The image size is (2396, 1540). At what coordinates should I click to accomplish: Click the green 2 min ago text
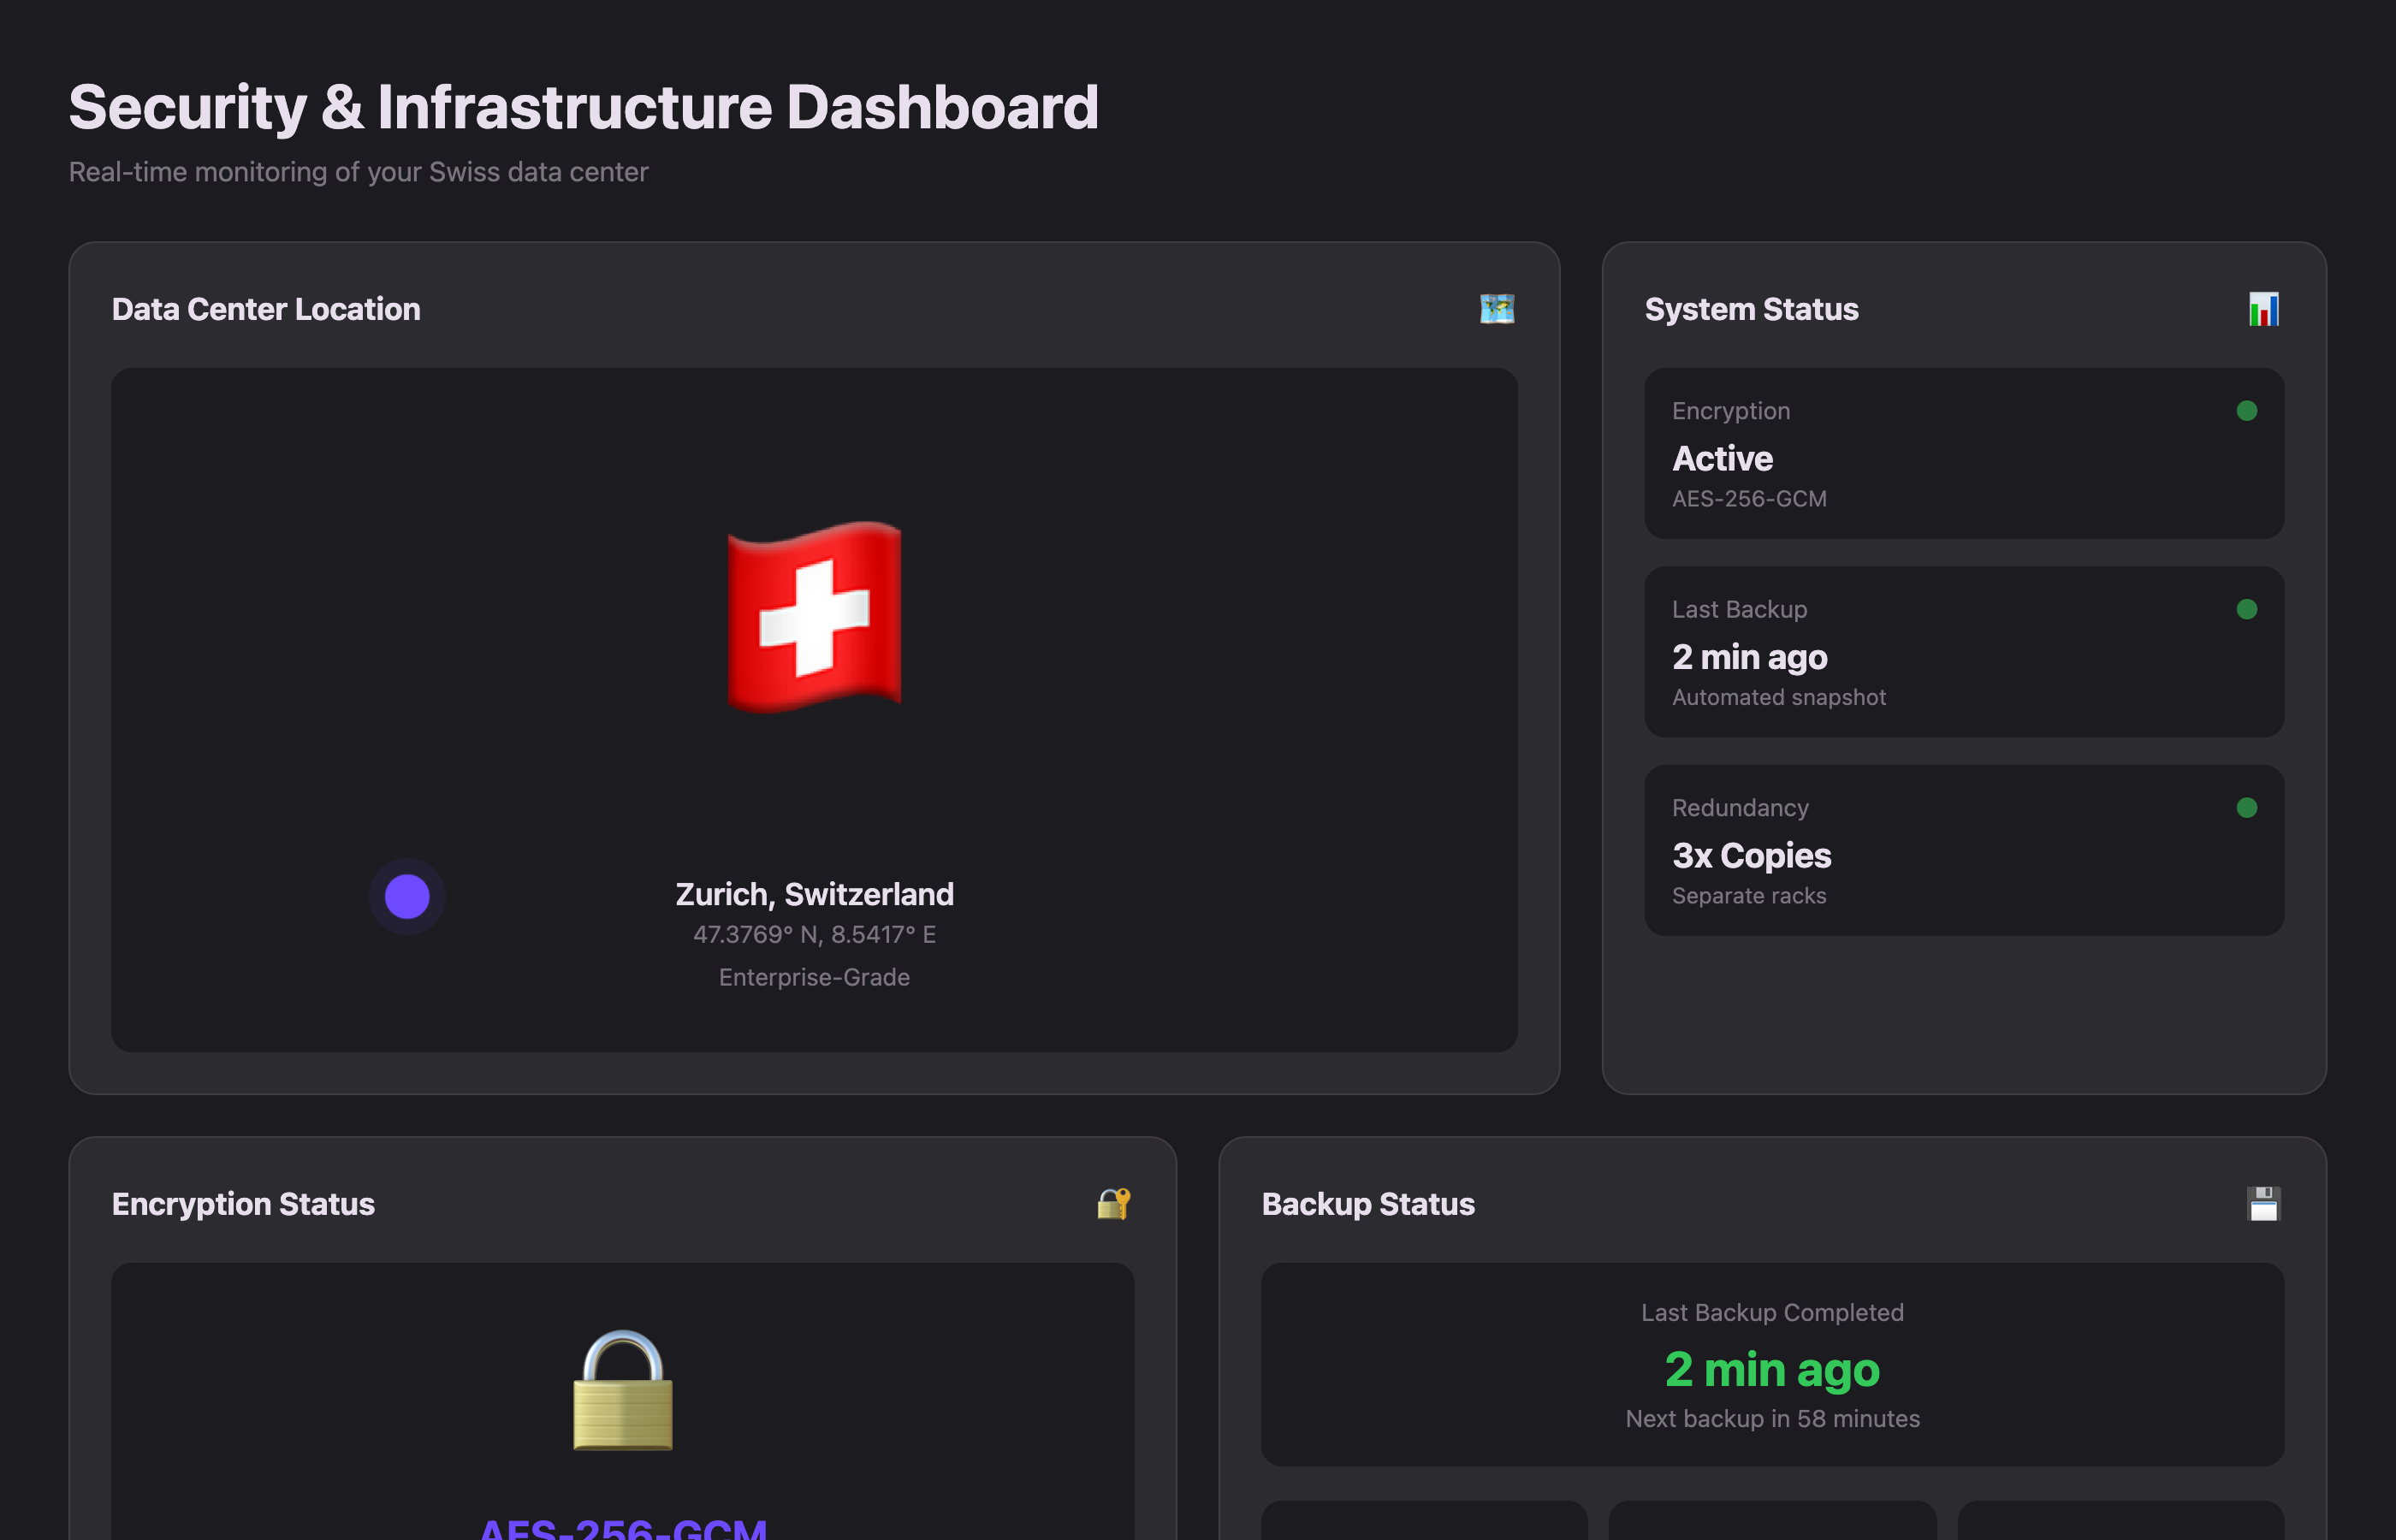click(x=1771, y=1371)
